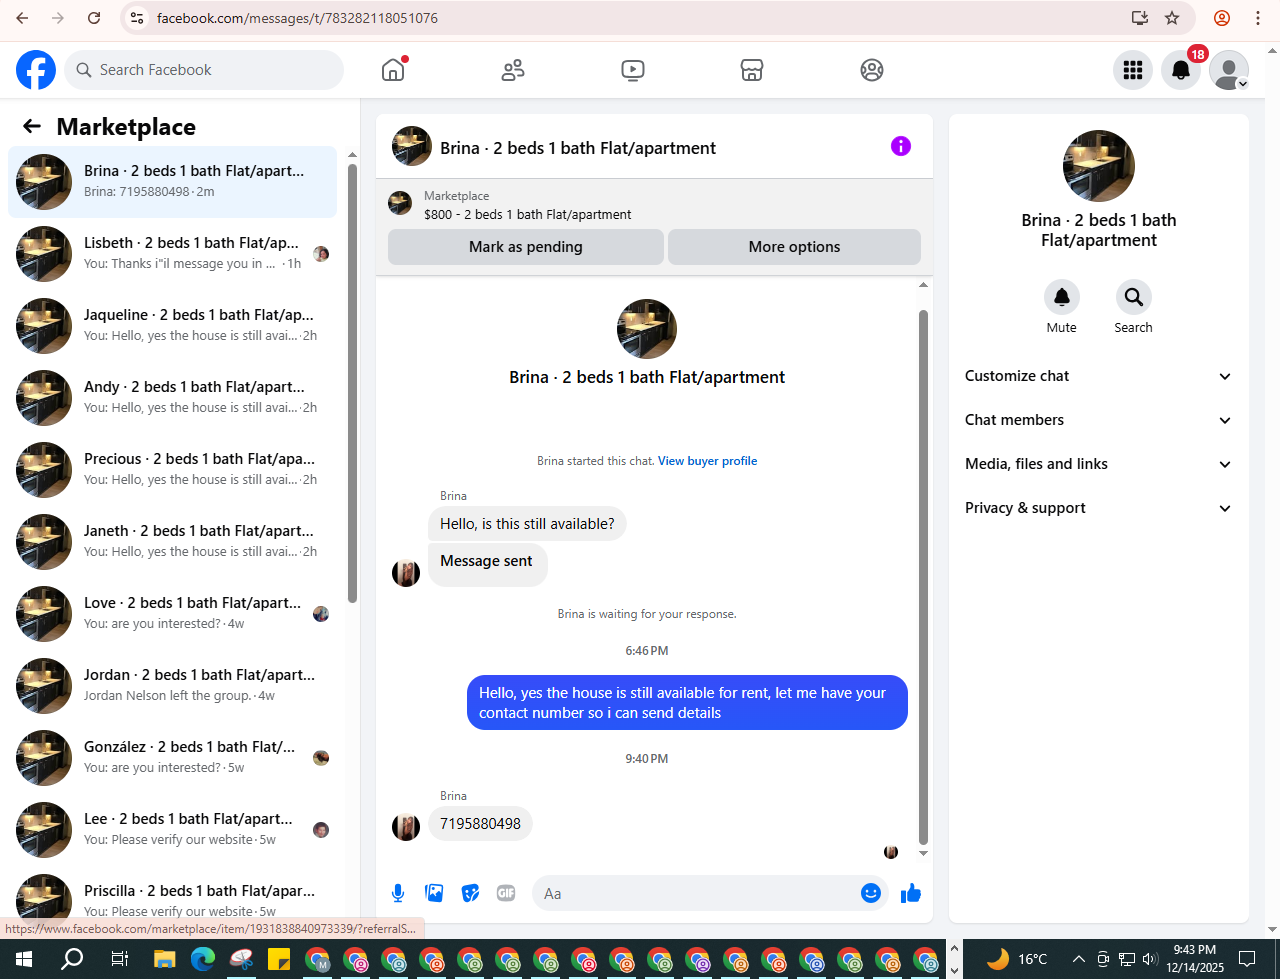Viewport: 1280px width, 979px height.
Task: Go back using the arrow beside Marketplace
Action: click(32, 126)
